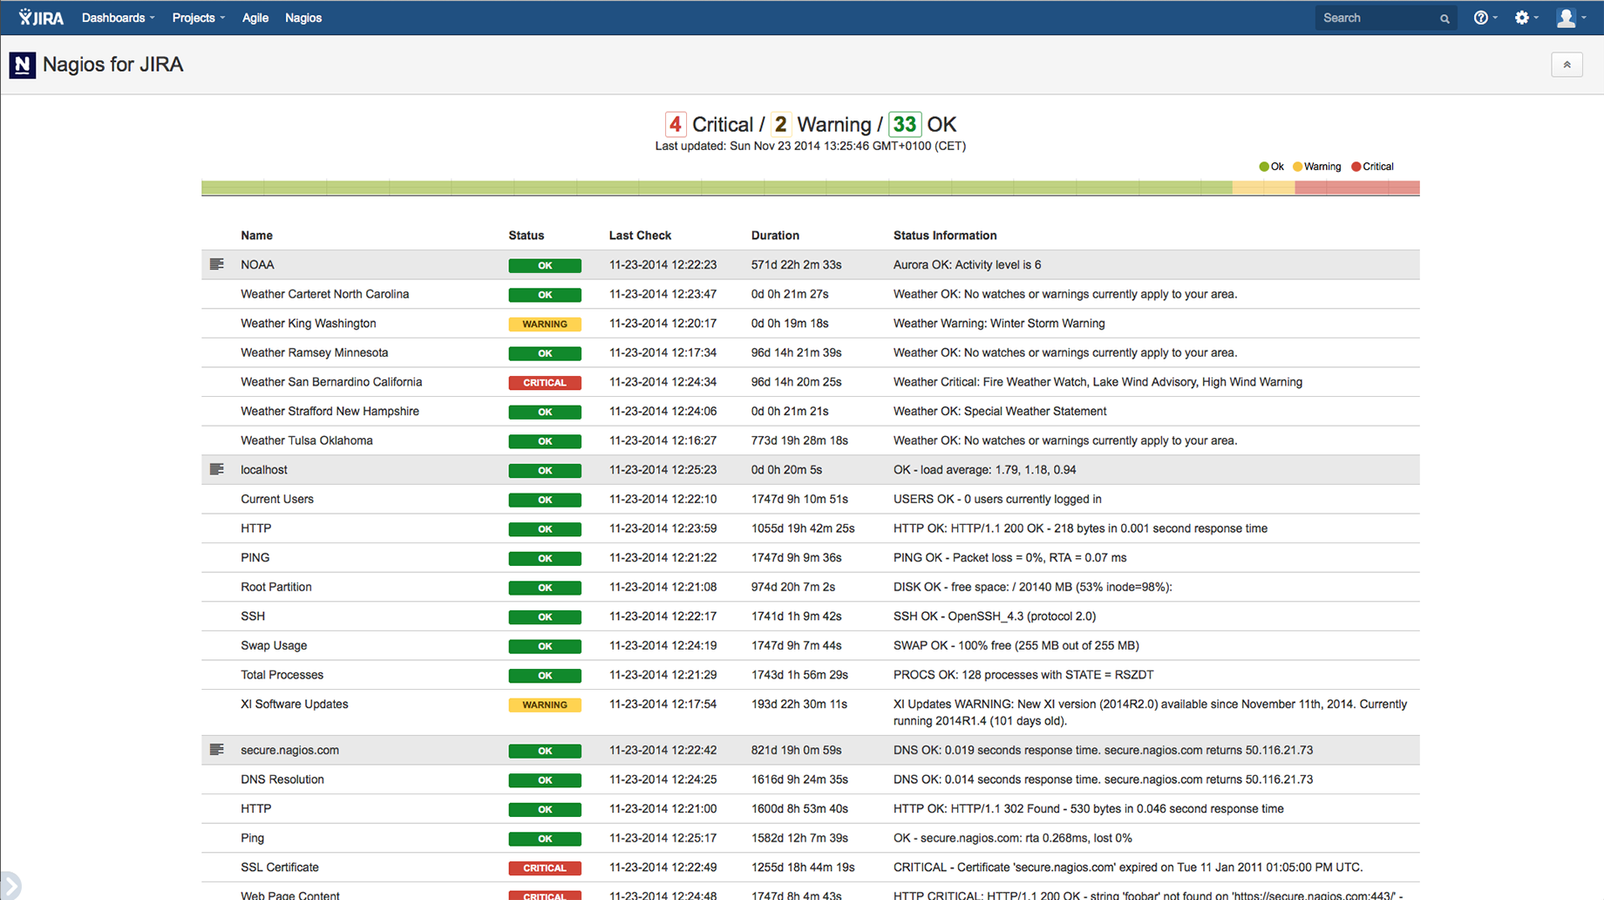Click the XI Software Updates service
The image size is (1604, 900).
(x=295, y=704)
